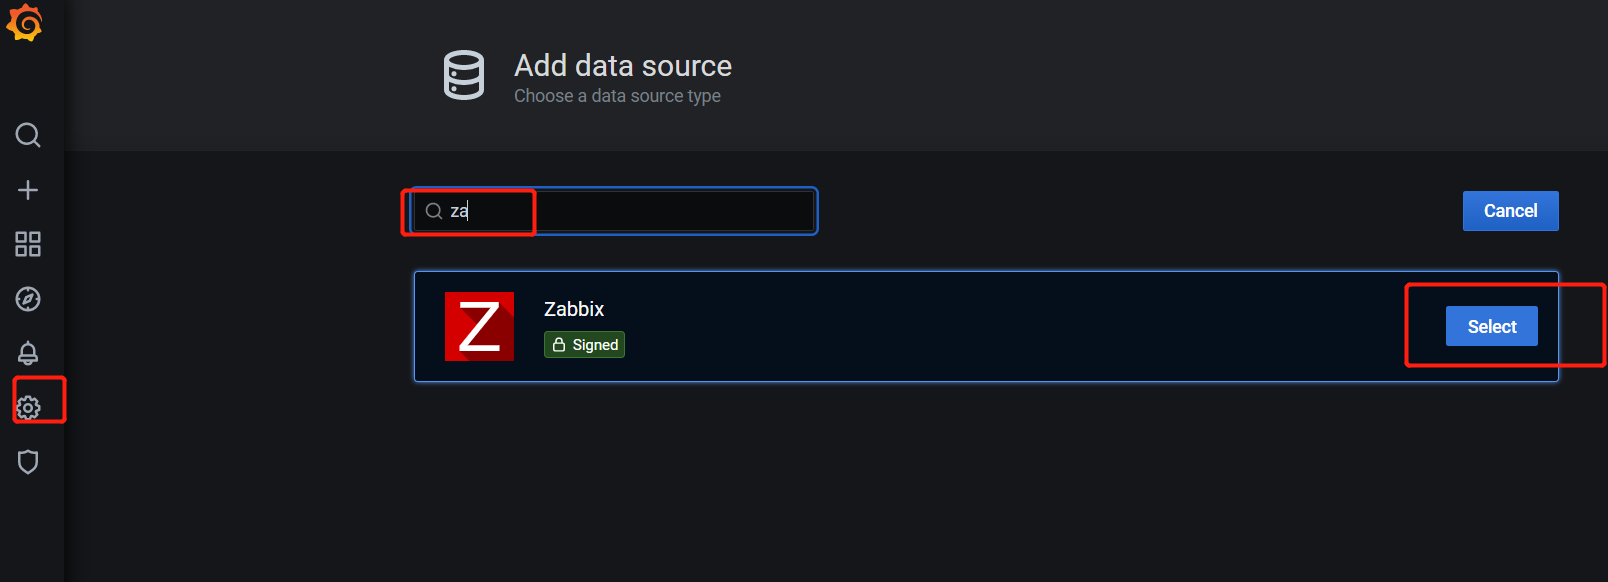The image size is (1608, 582).
Task: Click the 'Choose a data source type' subtitle
Action: click(617, 96)
